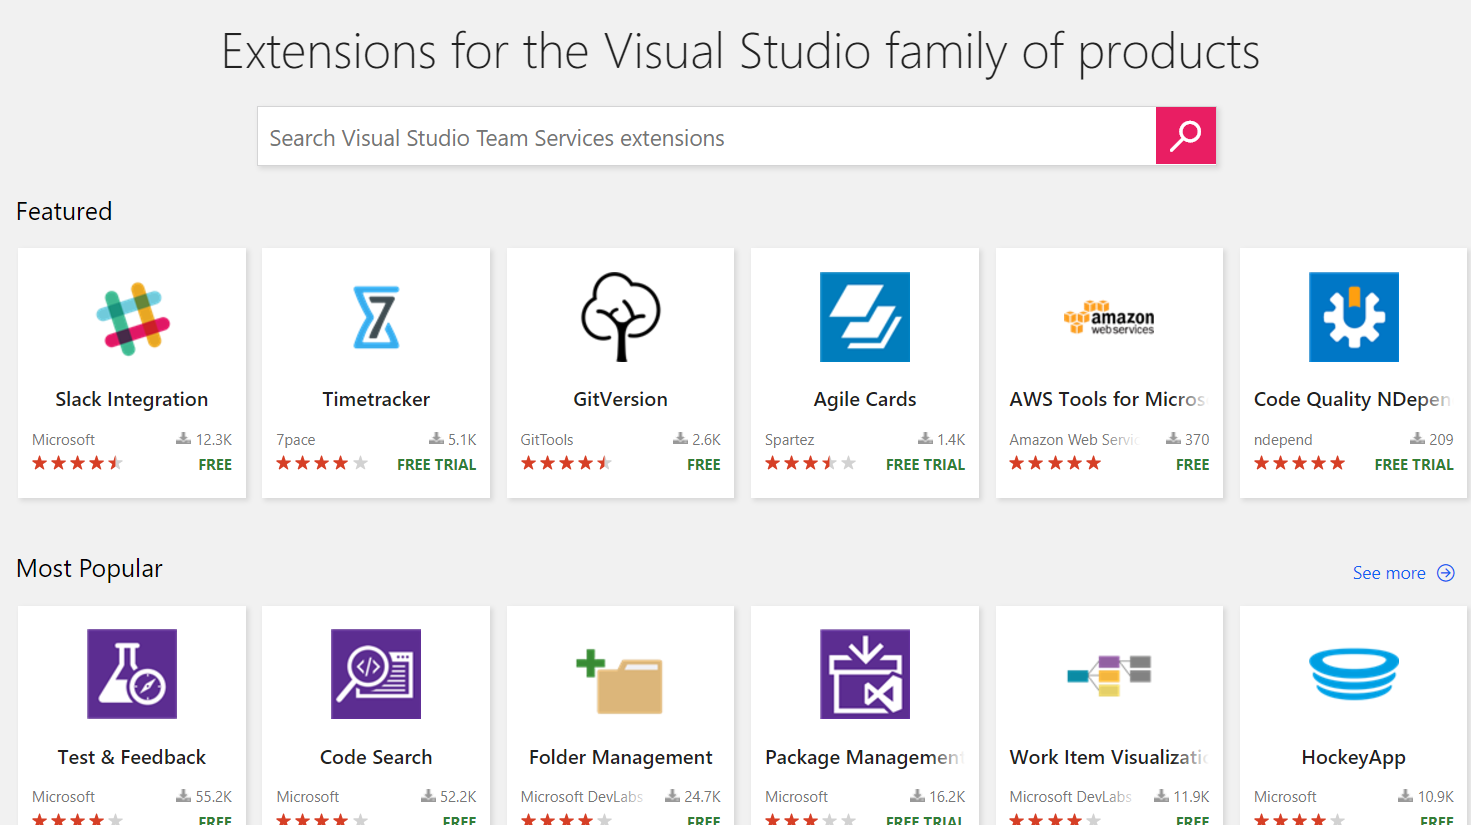
Task: Click the GitVersion star rating
Action: click(x=567, y=463)
